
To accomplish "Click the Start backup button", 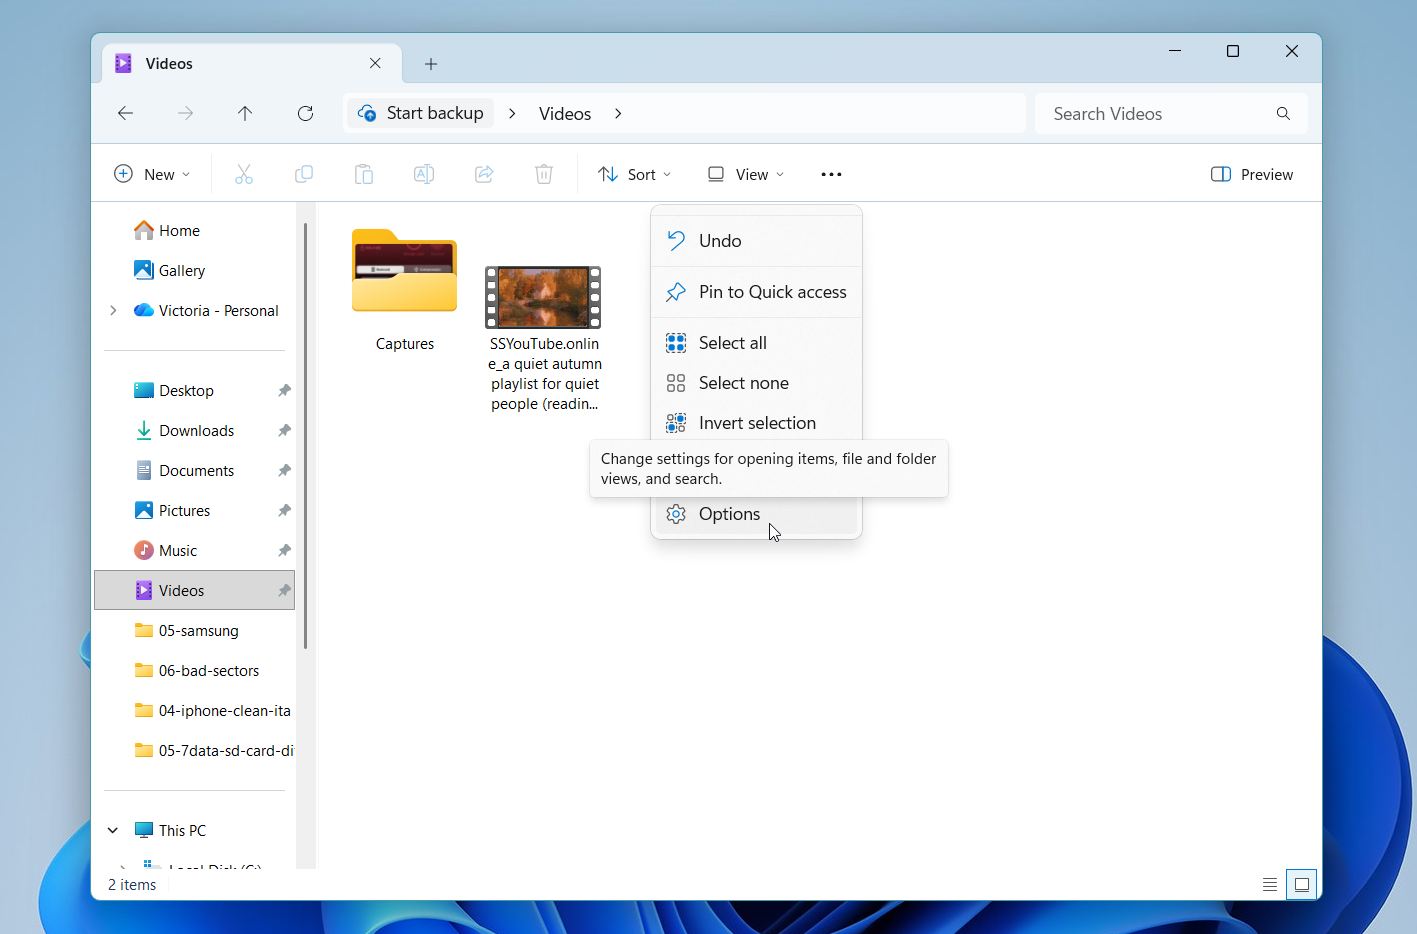I will [x=421, y=113].
